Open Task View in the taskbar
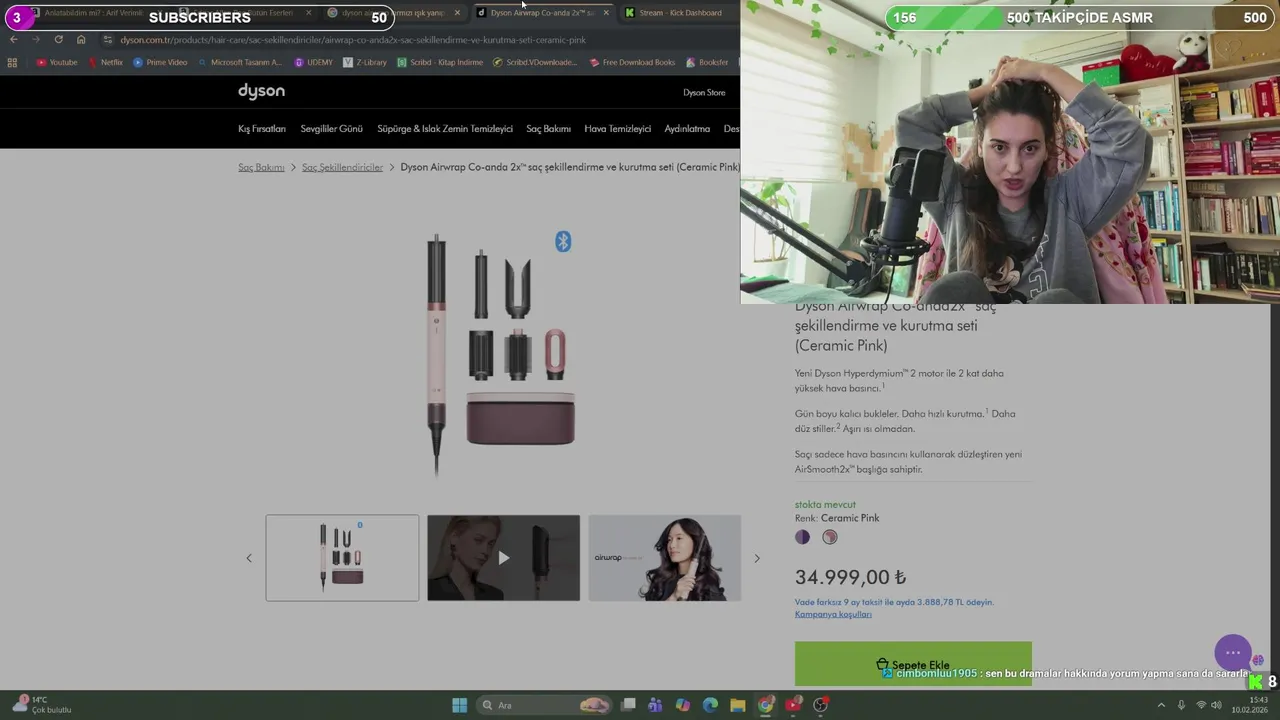1280x720 pixels. pyautogui.click(x=628, y=705)
